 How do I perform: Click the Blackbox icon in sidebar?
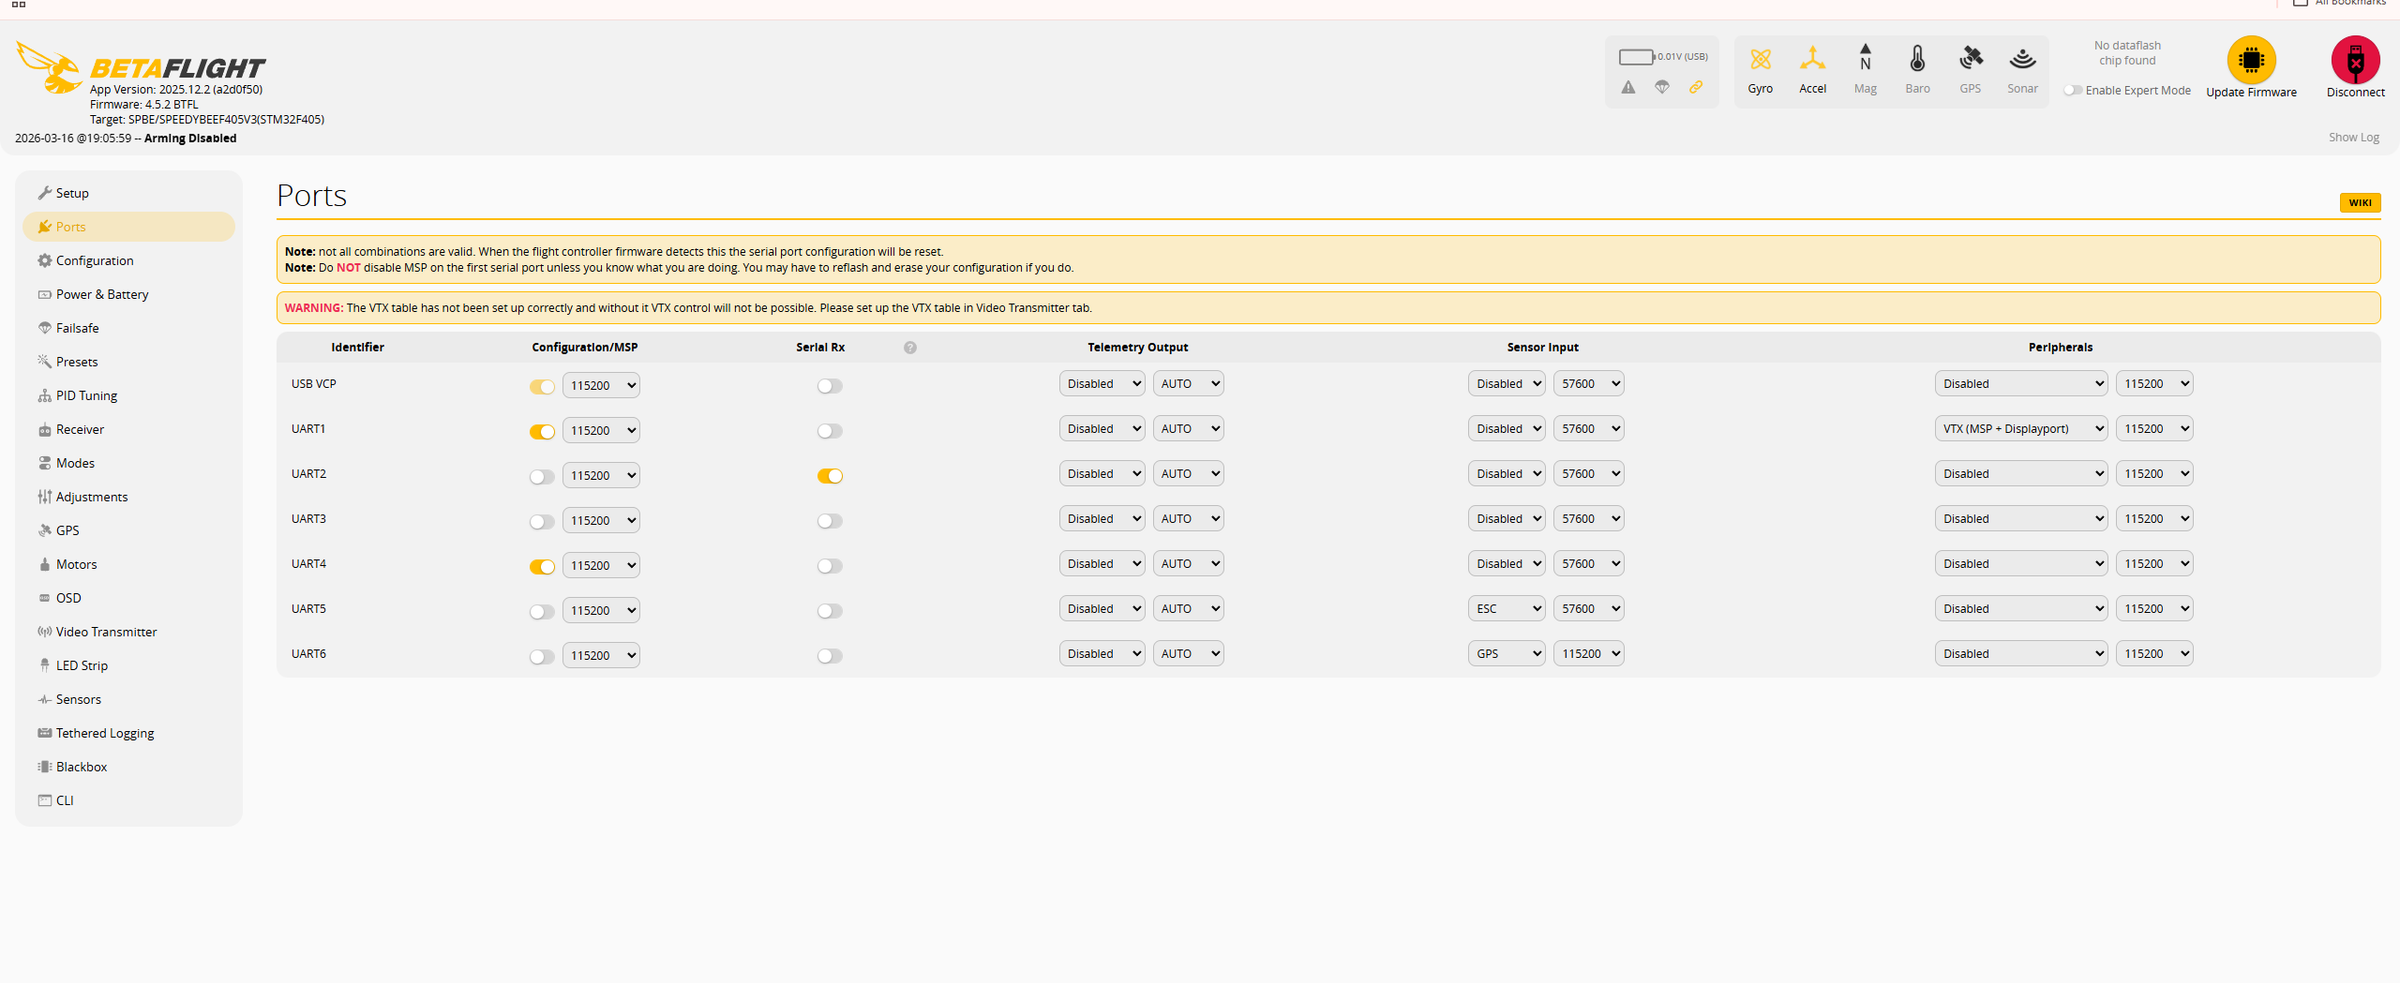tap(45, 767)
